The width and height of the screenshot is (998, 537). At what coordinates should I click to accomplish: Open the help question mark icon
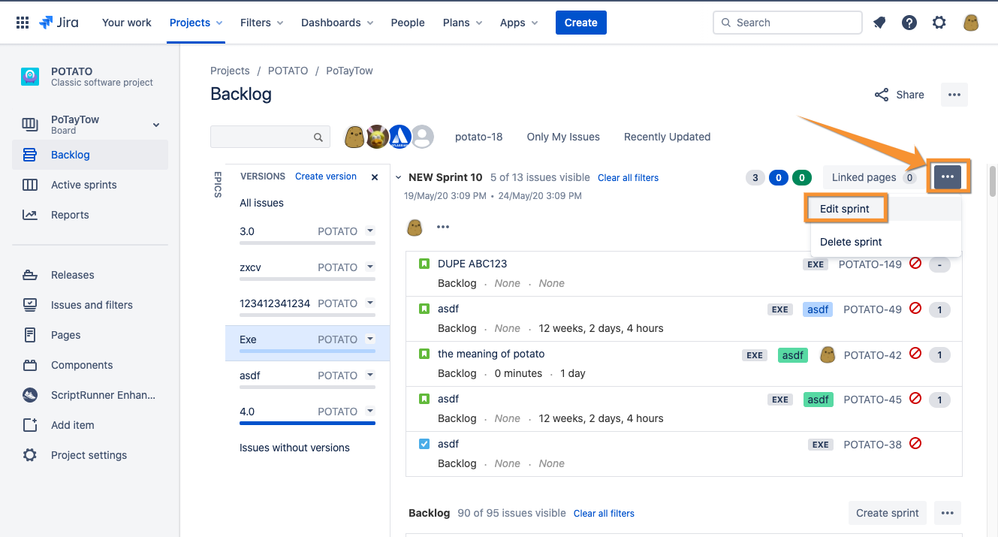tap(909, 22)
